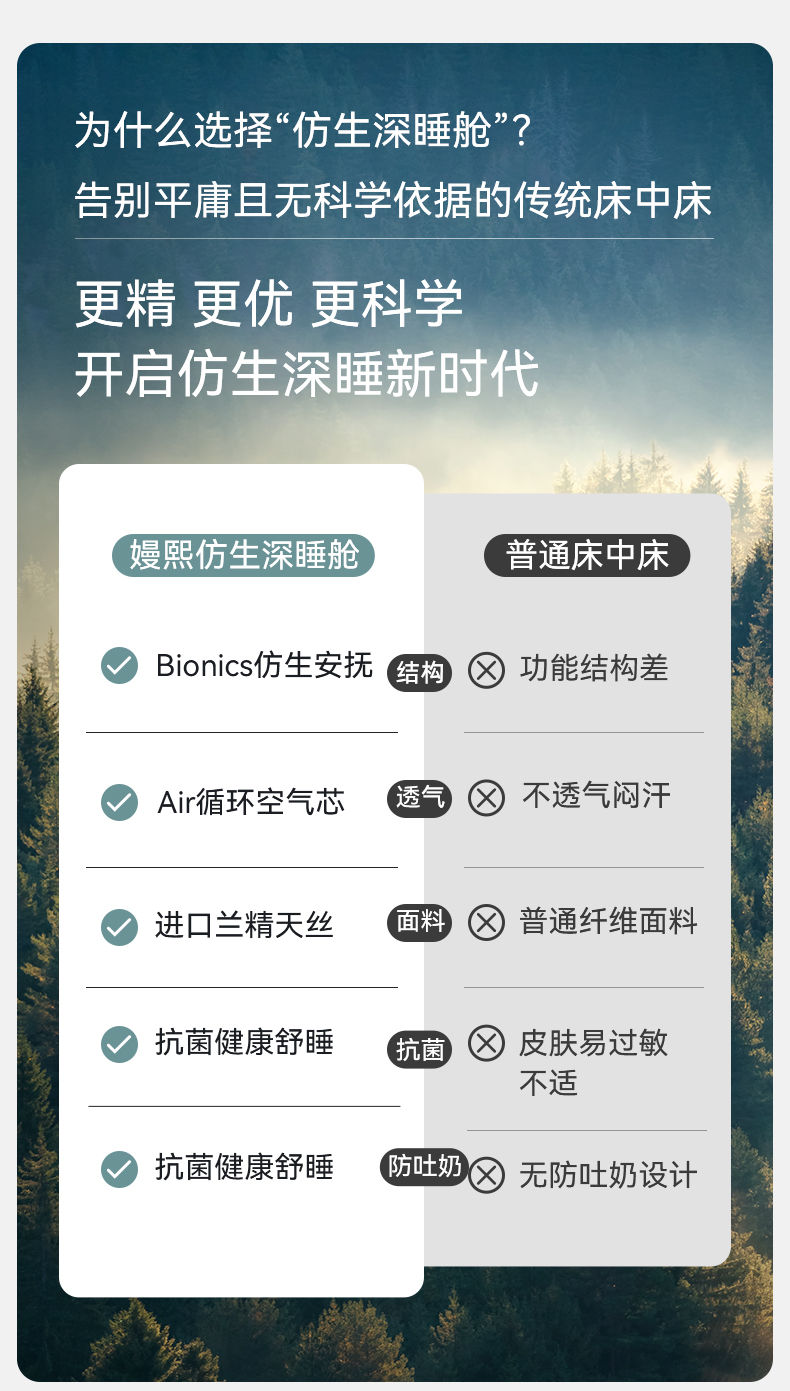The image size is (790, 1391).
Task: Click the checkmark next to Air循环空气芯
Action: point(119,802)
